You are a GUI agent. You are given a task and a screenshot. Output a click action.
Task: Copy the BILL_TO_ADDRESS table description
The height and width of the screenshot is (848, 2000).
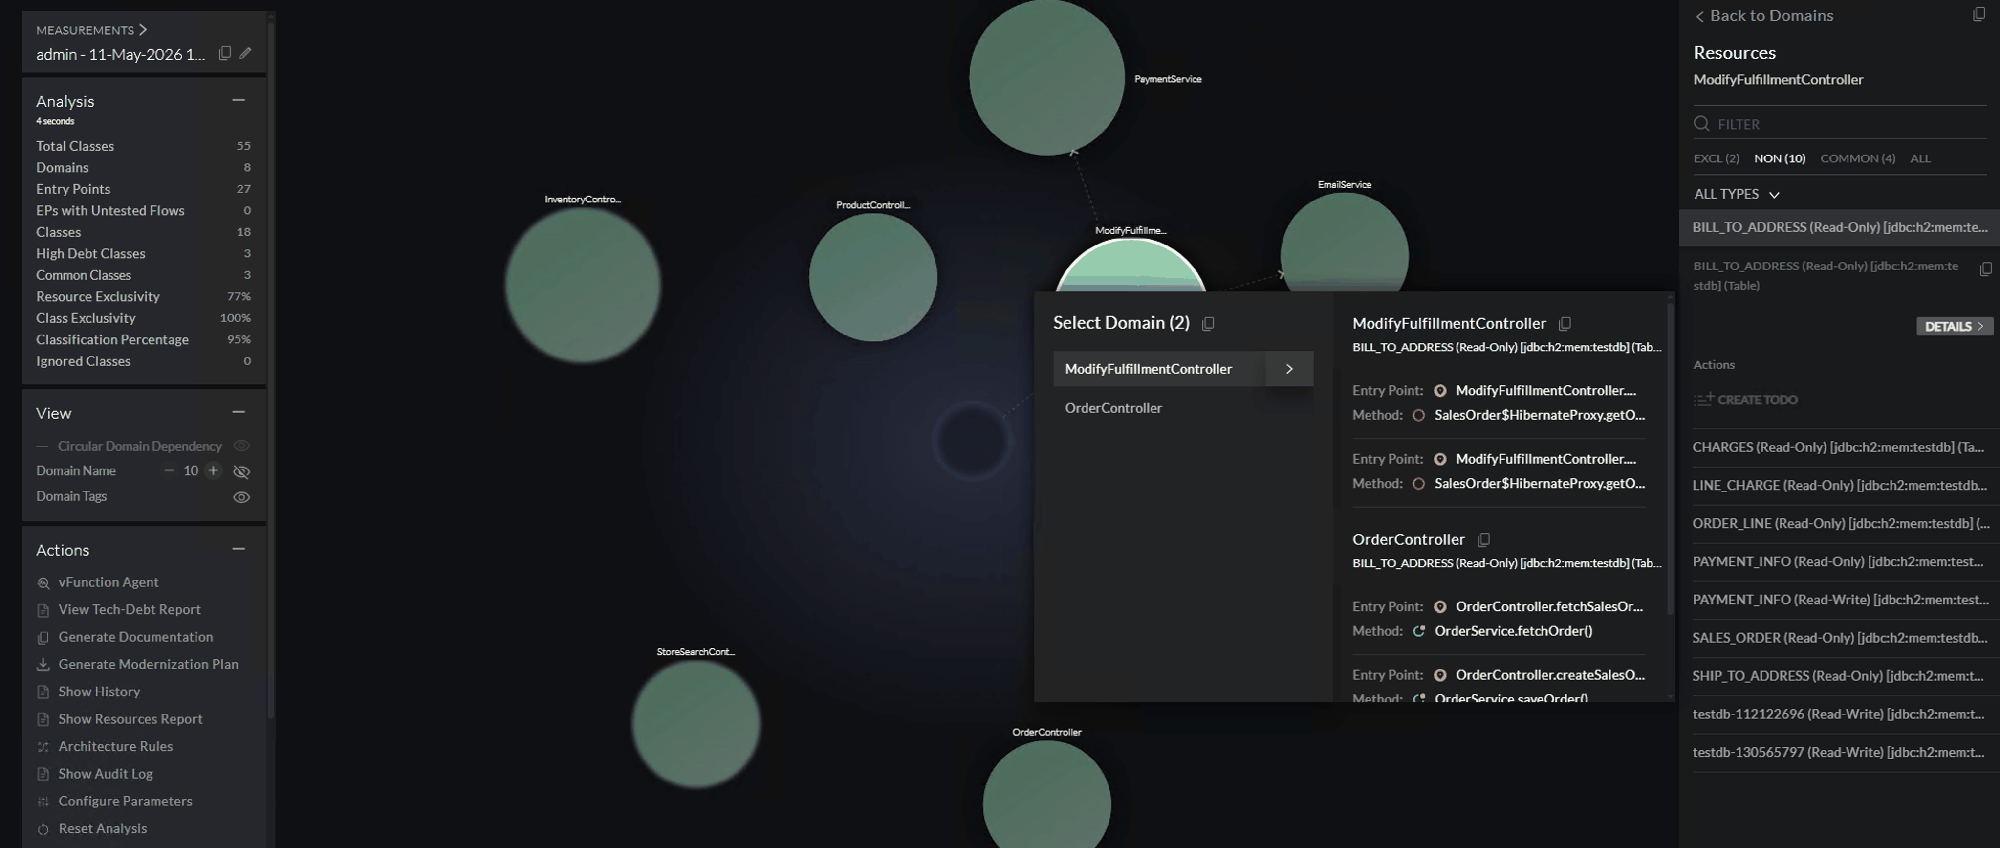click(1986, 268)
